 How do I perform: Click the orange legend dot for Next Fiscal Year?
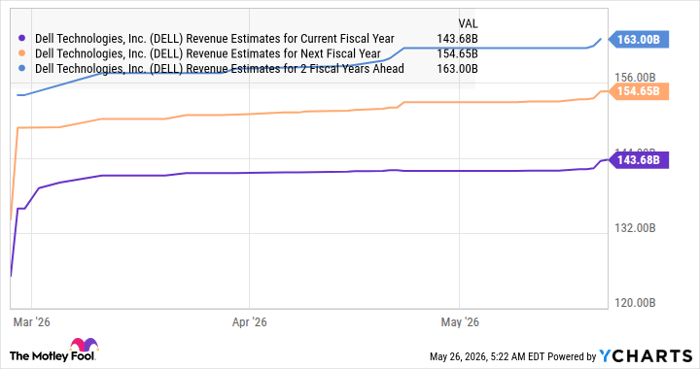21,54
